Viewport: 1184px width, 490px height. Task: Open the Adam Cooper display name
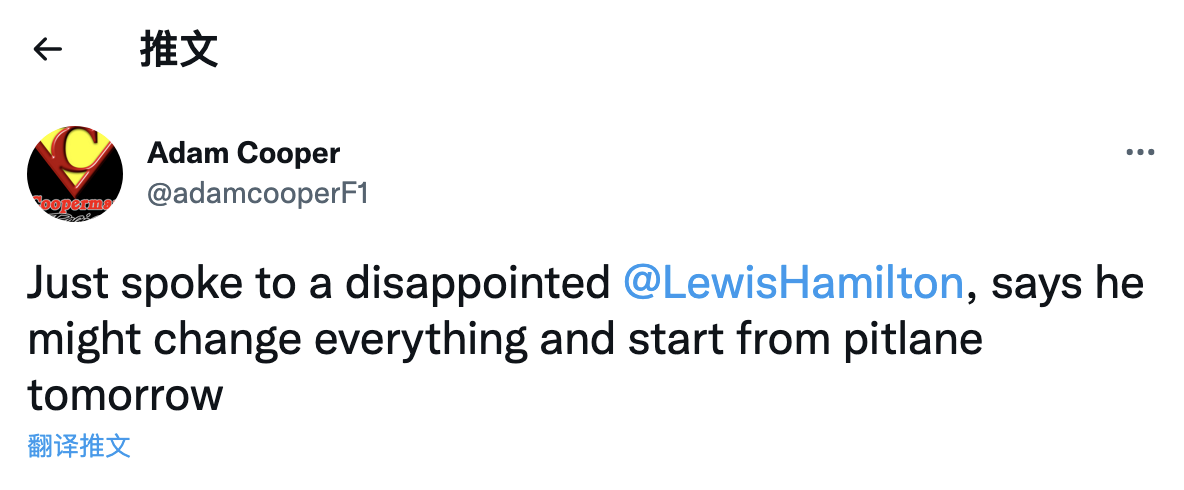point(244,153)
